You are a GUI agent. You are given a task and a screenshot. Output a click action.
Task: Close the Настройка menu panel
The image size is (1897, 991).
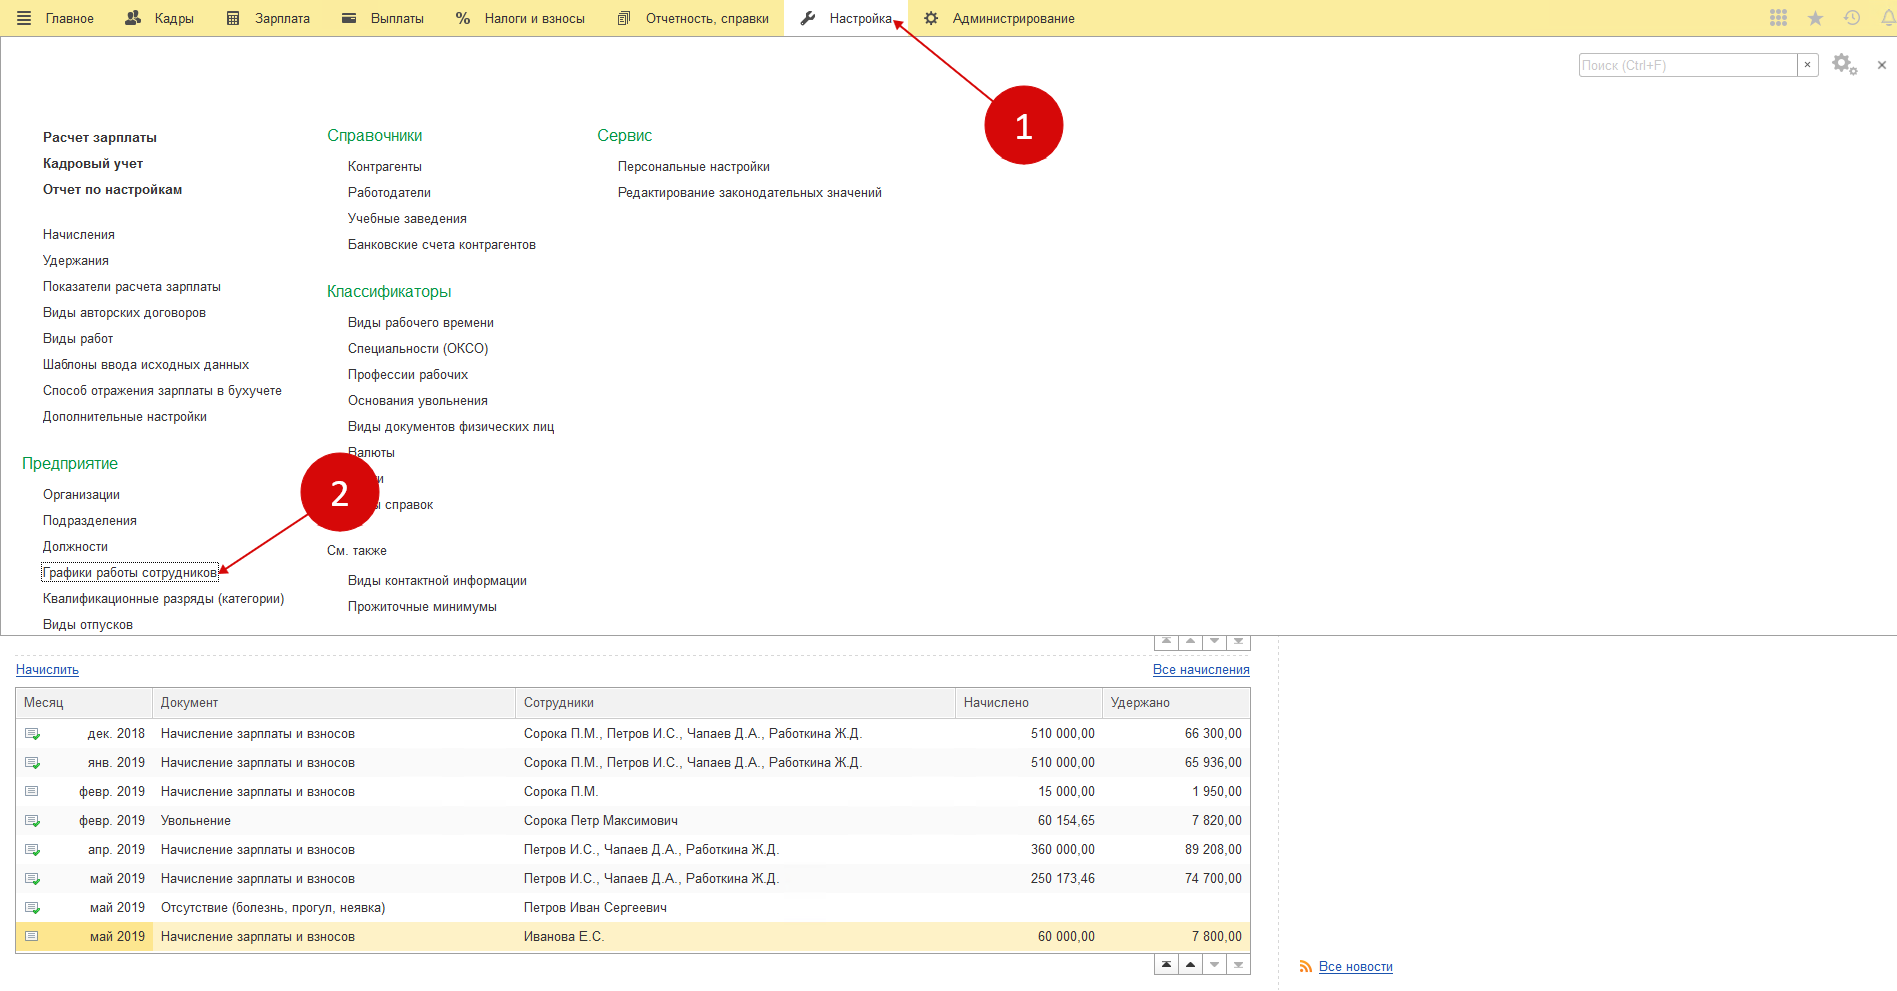tap(1882, 65)
